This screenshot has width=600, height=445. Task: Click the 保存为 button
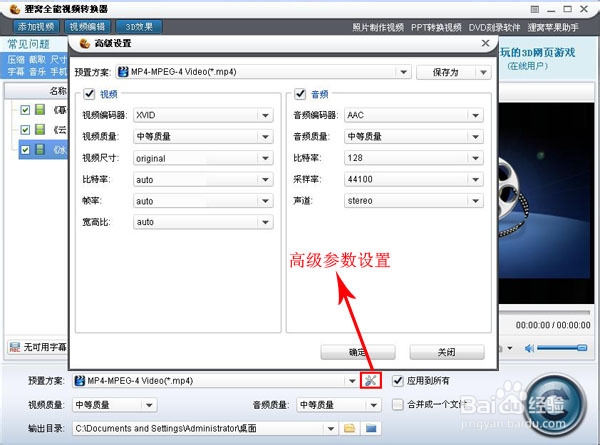click(446, 72)
